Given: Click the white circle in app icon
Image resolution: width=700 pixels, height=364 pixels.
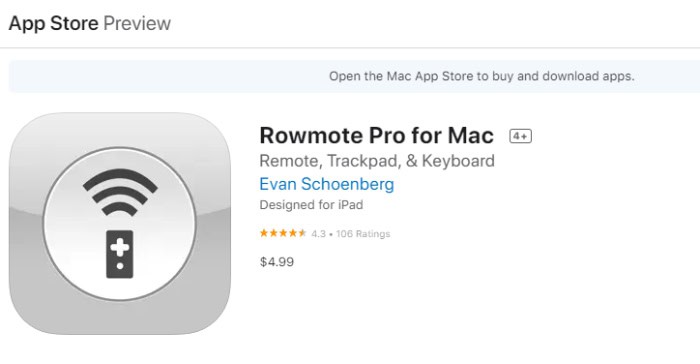Looking at the screenshot, I should point(120,223).
